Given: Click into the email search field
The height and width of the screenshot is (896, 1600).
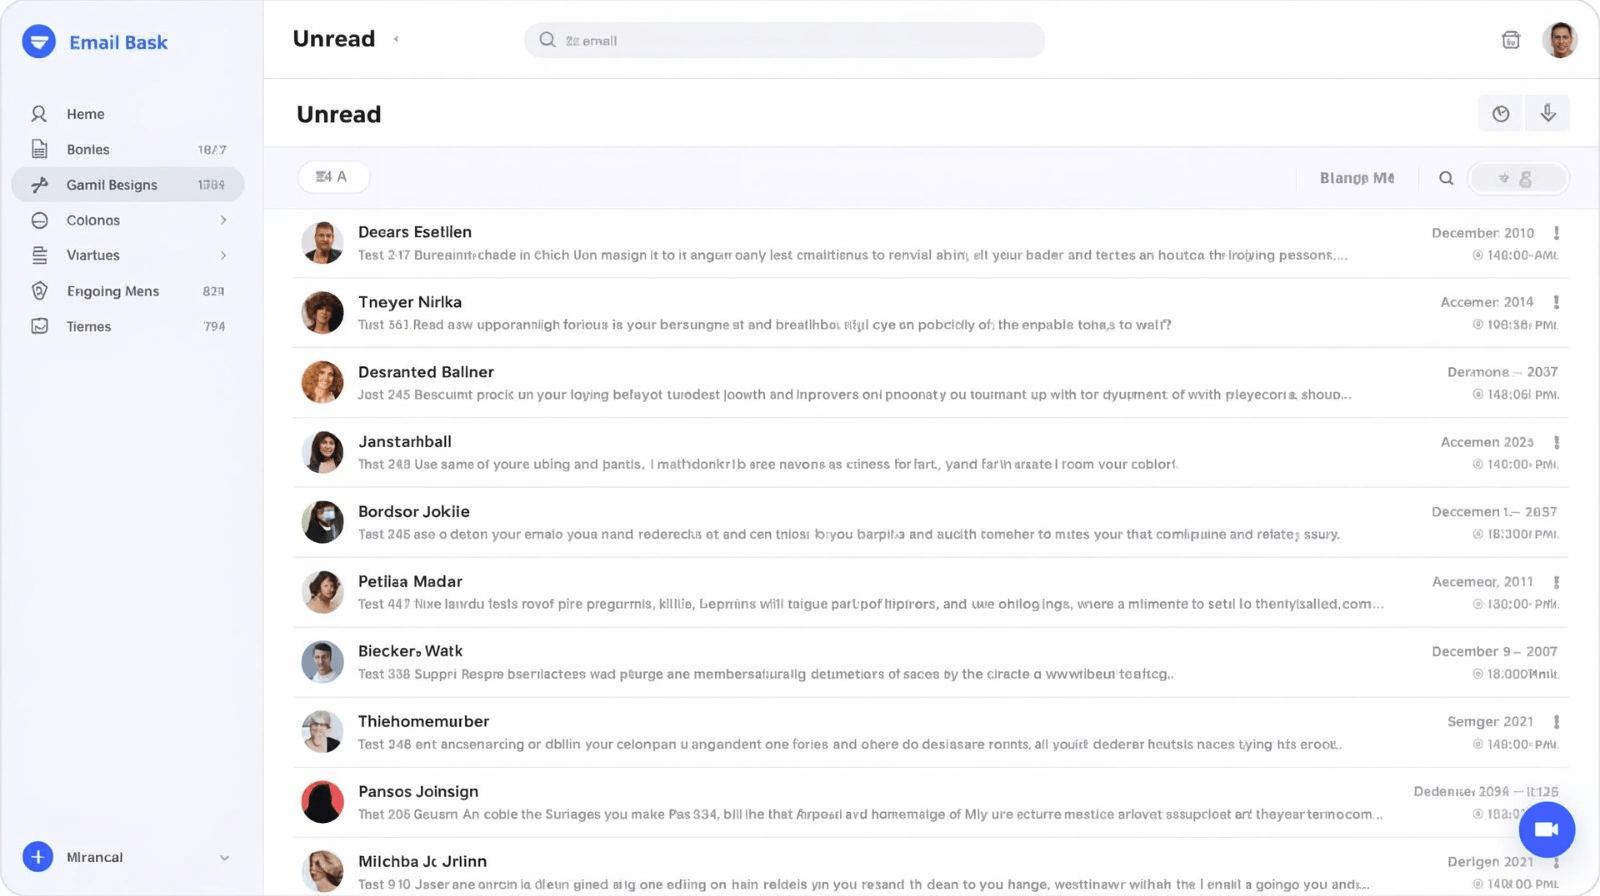Looking at the screenshot, I should [x=784, y=40].
